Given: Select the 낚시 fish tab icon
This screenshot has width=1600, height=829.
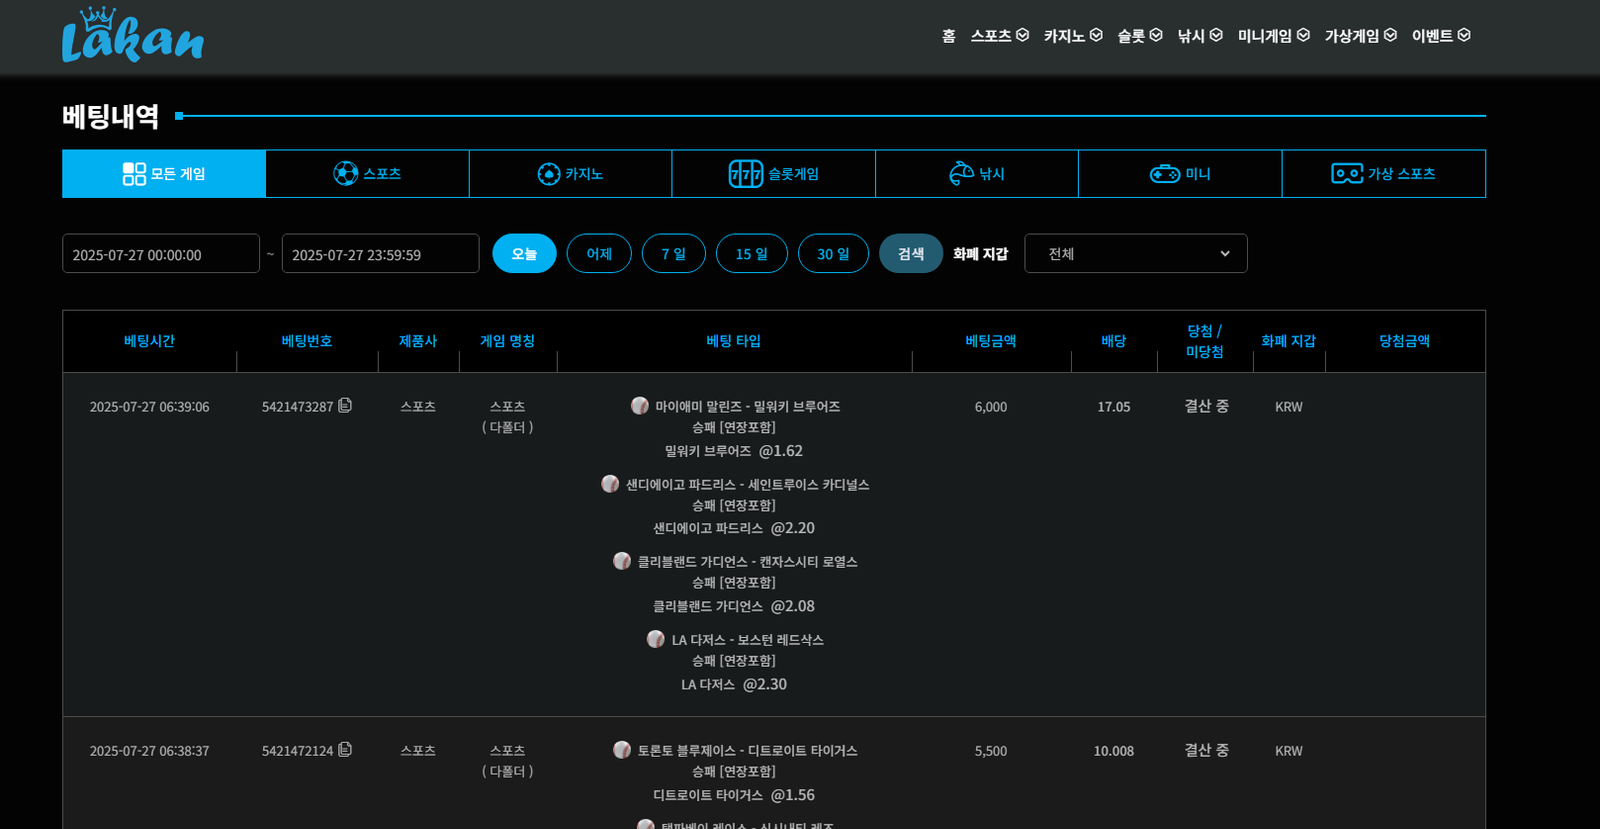Looking at the screenshot, I should click(x=961, y=174).
